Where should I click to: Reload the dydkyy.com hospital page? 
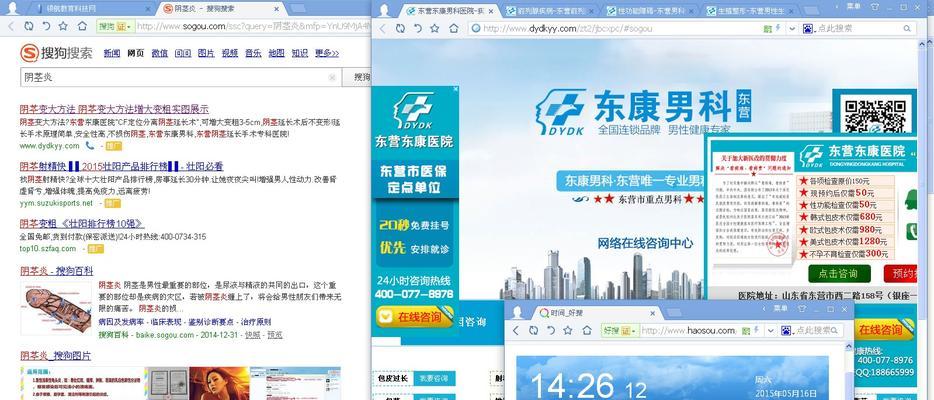coord(400,28)
